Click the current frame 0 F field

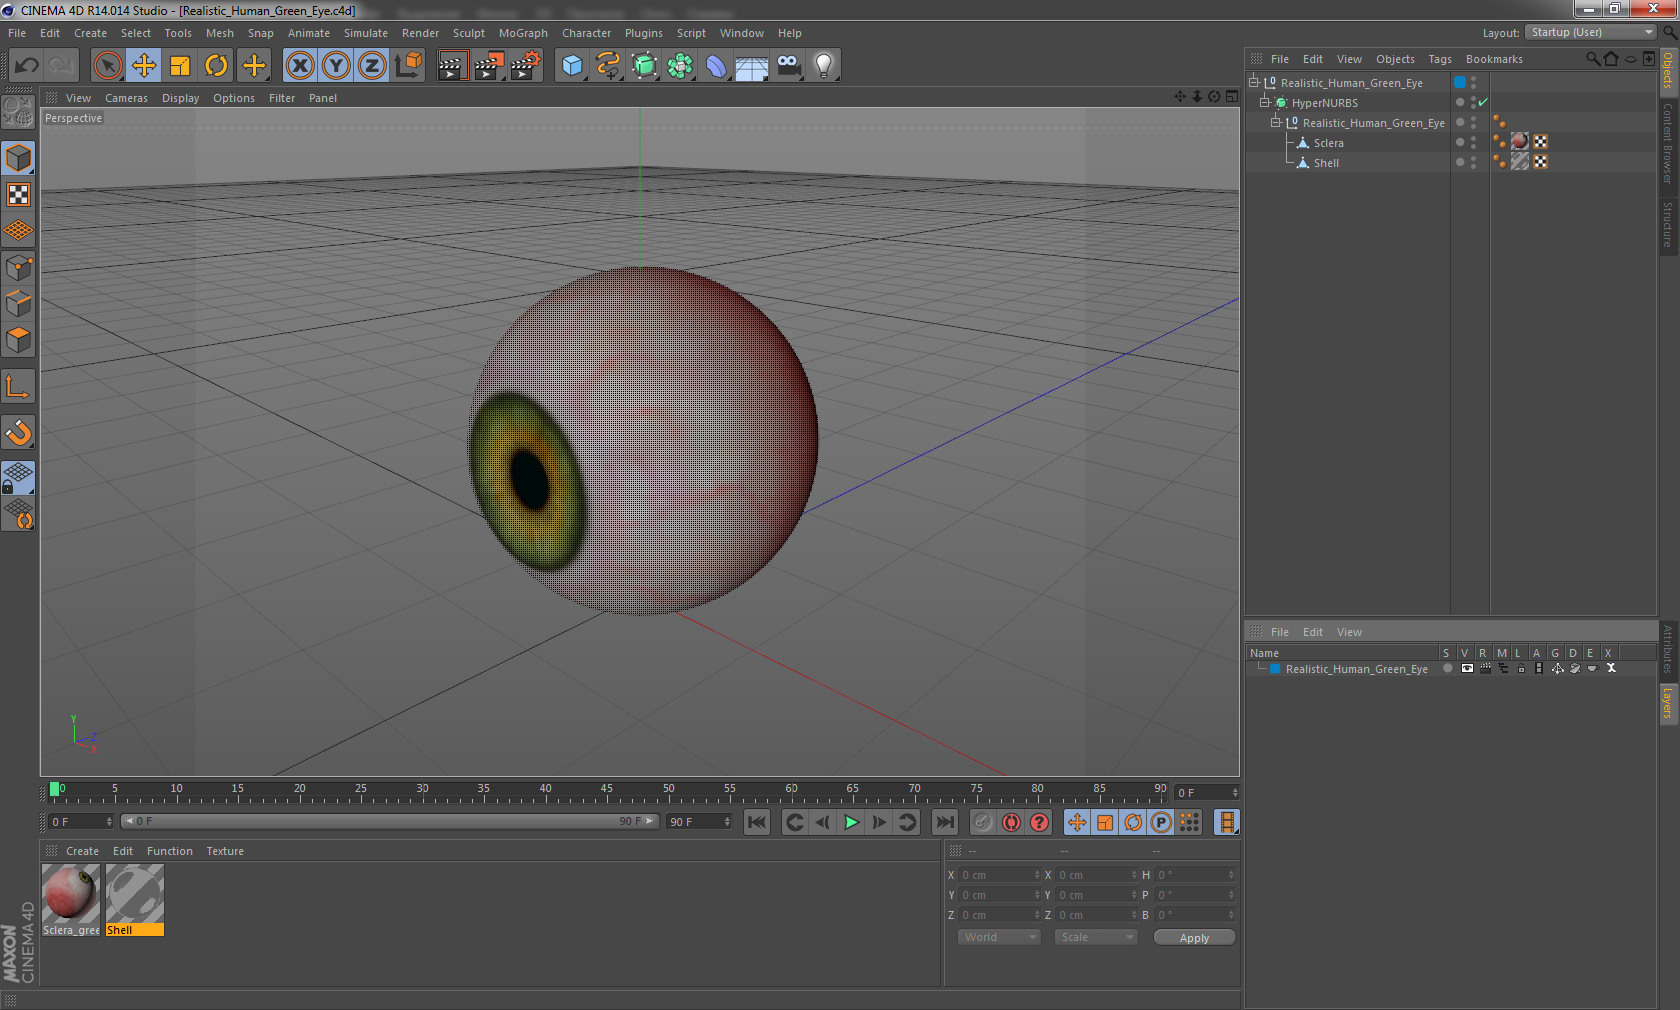point(81,821)
